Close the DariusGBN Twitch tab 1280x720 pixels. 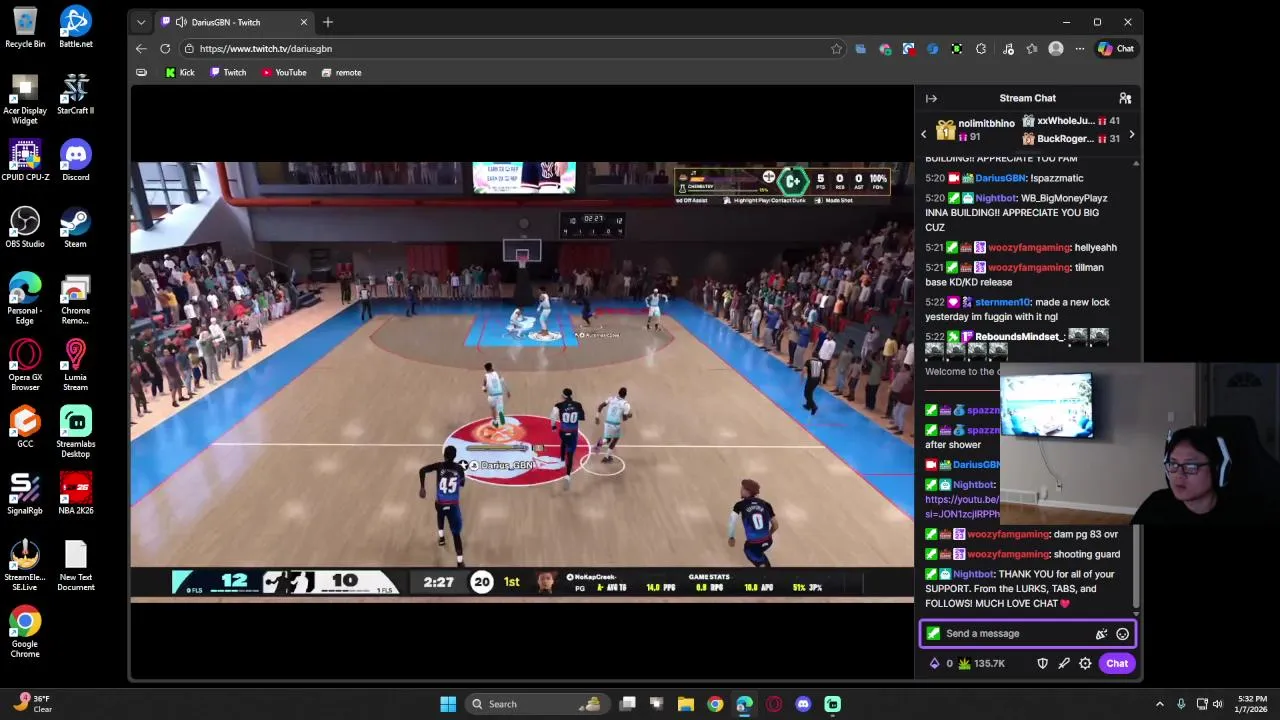304,22
